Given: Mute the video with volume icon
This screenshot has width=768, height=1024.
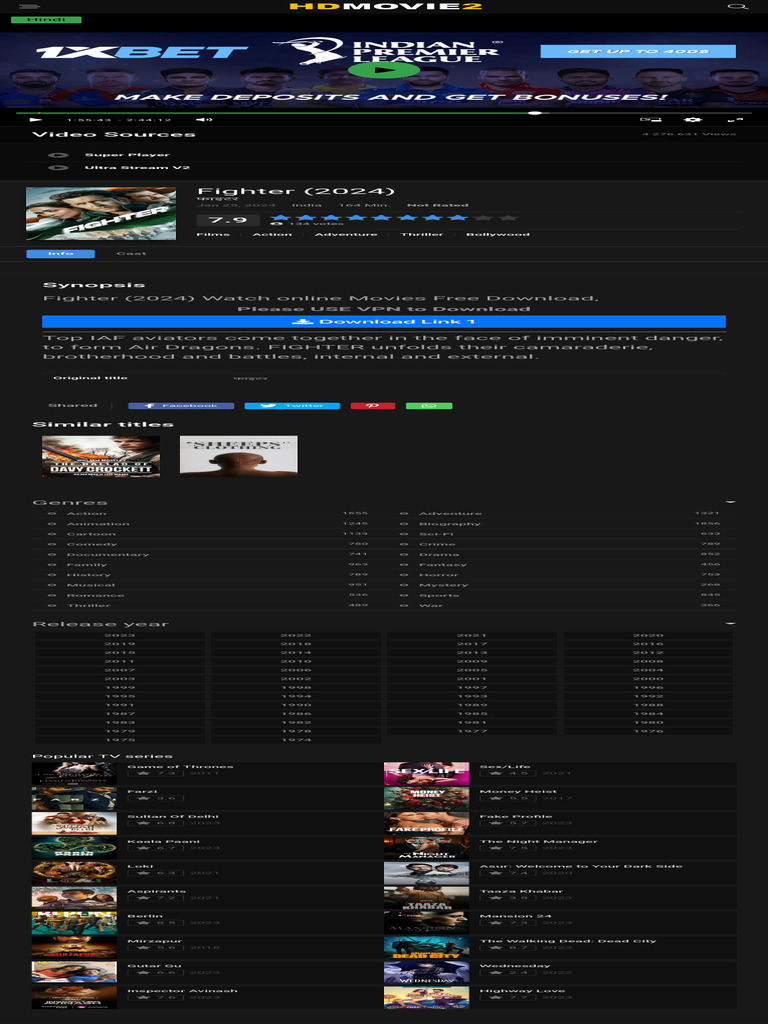Looking at the screenshot, I should pyautogui.click(x=204, y=120).
